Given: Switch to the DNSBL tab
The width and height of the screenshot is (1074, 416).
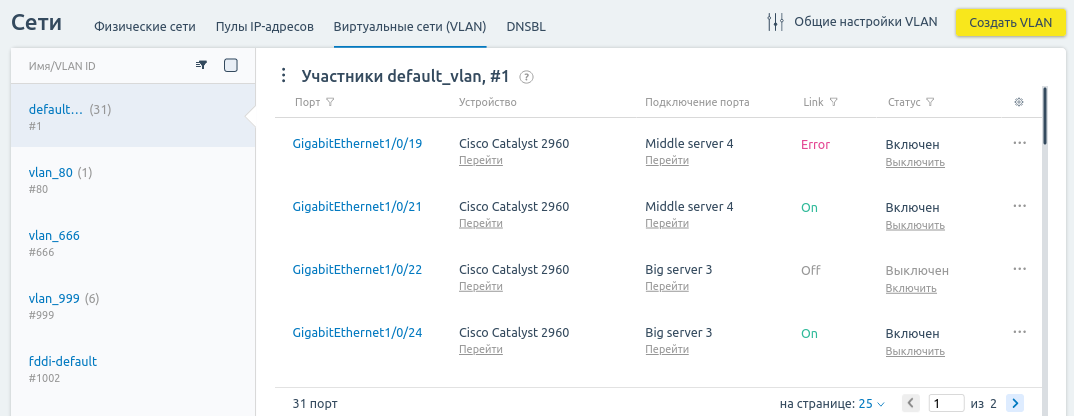Looking at the screenshot, I should 526,27.
